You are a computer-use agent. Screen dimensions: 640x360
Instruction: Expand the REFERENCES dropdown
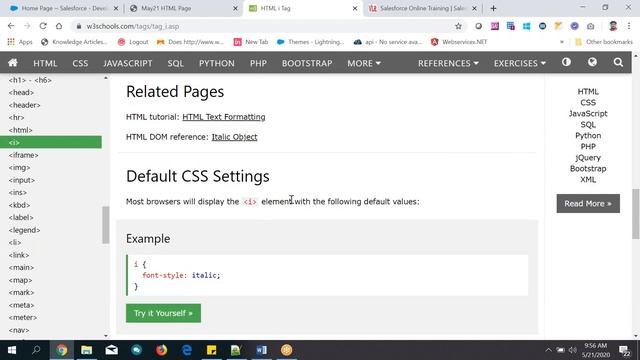pos(448,63)
